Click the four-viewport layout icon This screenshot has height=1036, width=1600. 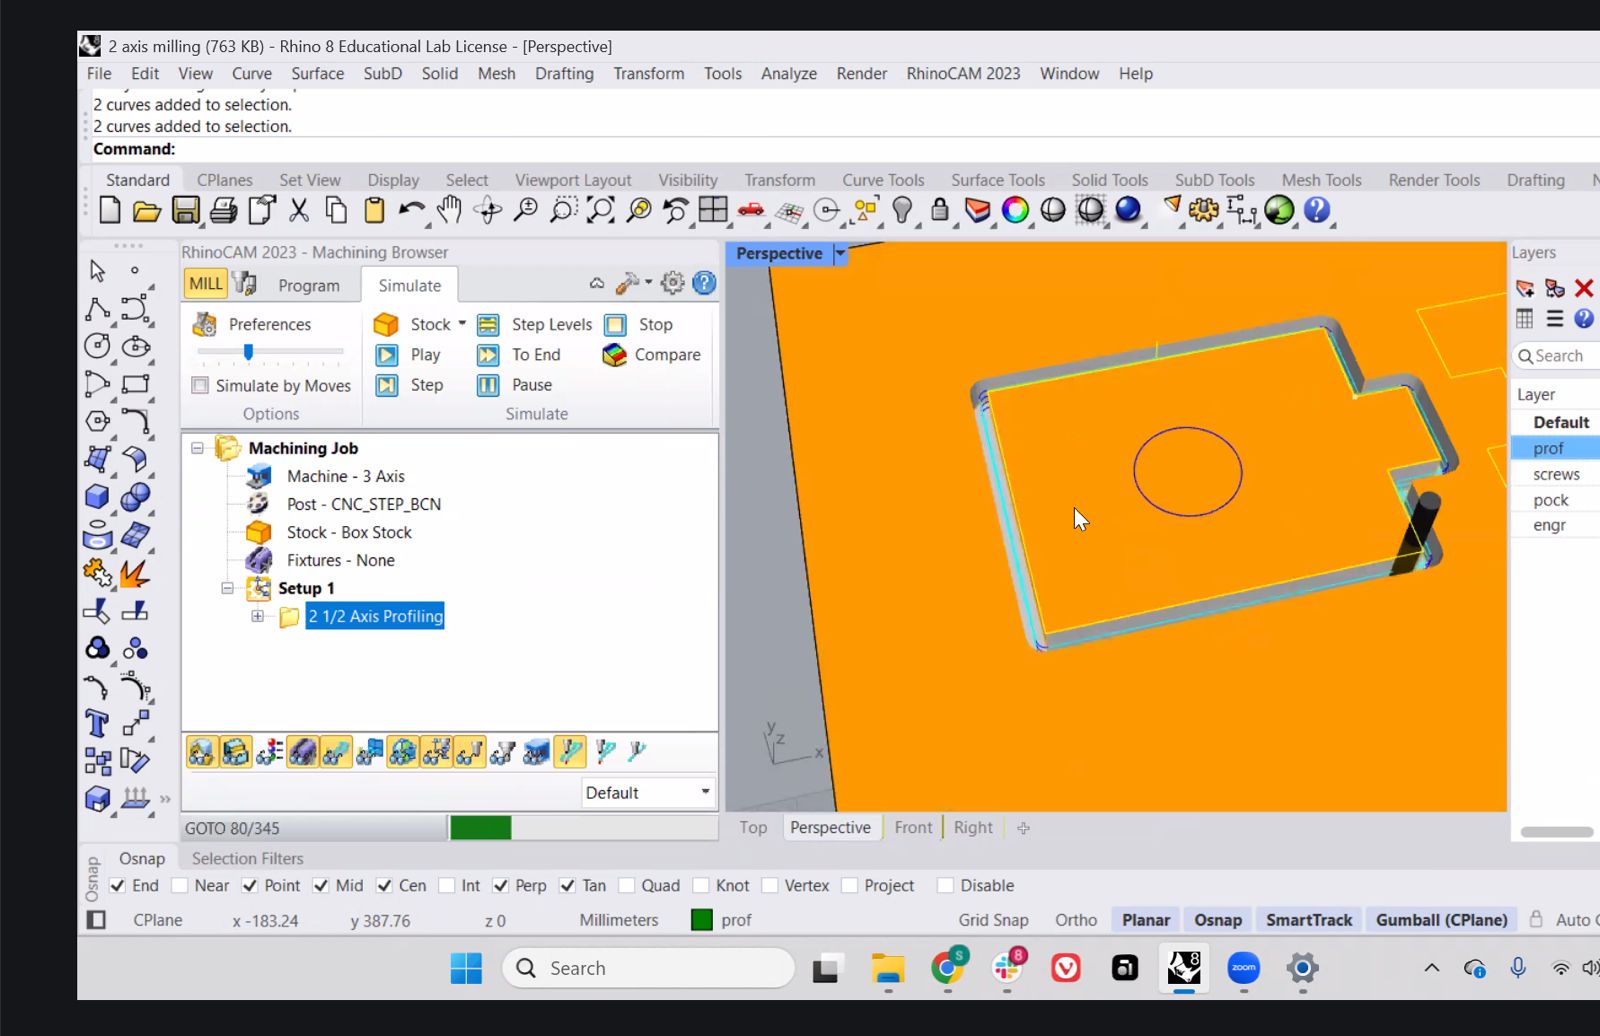click(x=713, y=210)
